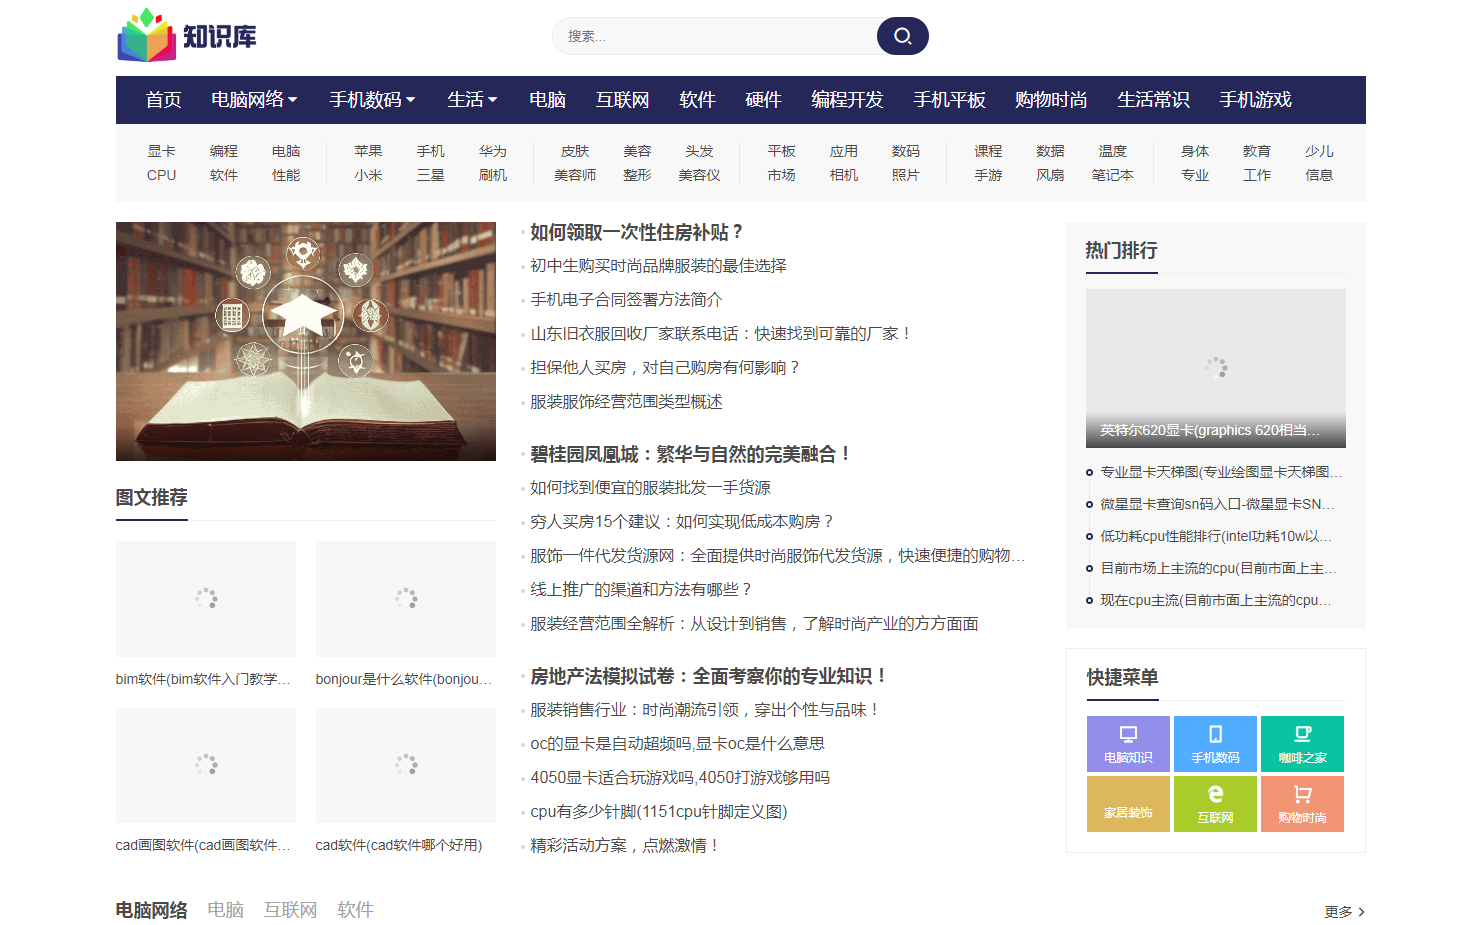Switch to the 电脑 tab in bottom section
Viewport: 1478px width, 925px height.
coord(226,910)
